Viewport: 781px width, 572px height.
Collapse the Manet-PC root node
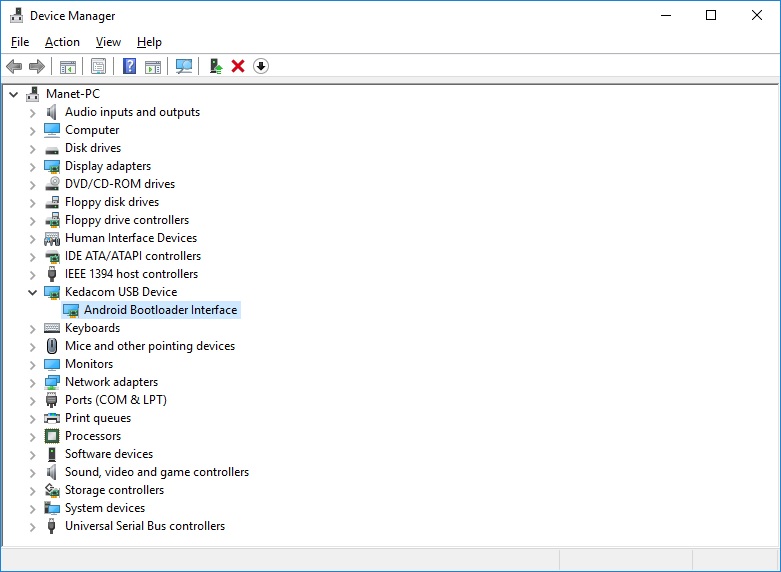coord(13,94)
